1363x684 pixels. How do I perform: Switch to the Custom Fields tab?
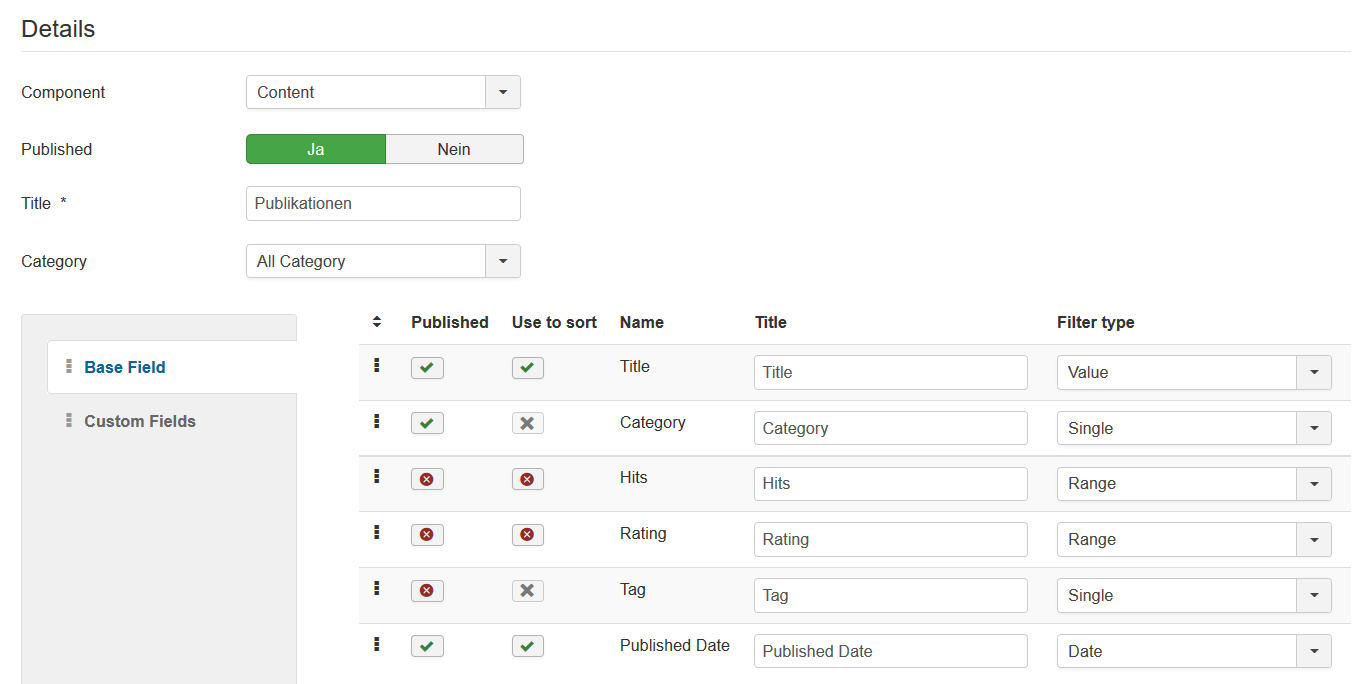(x=140, y=421)
